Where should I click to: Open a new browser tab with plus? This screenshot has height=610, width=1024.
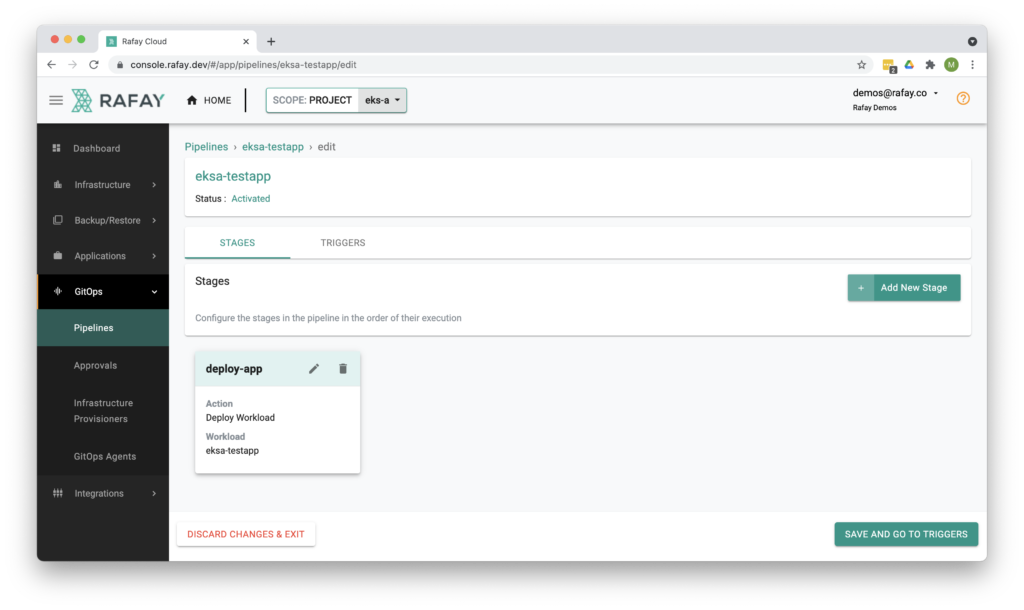(271, 42)
